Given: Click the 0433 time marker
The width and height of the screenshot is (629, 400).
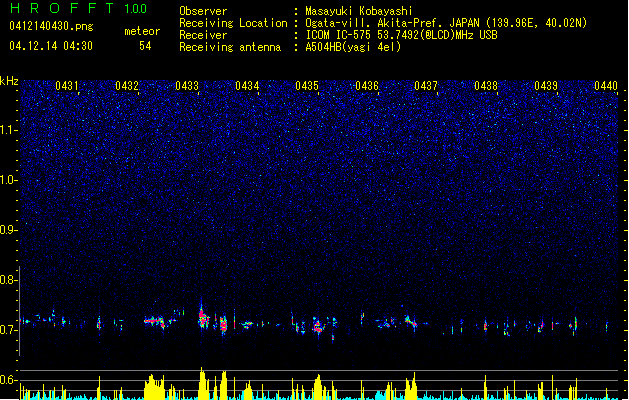Looking at the screenshot, I should coord(187,86).
